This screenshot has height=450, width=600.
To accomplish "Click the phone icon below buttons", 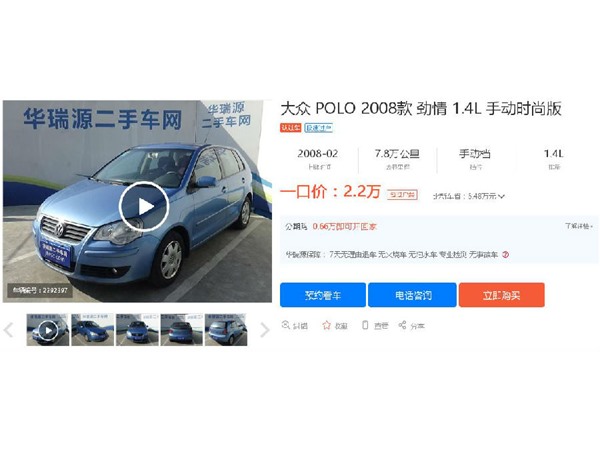I will pyautogui.click(x=365, y=325).
